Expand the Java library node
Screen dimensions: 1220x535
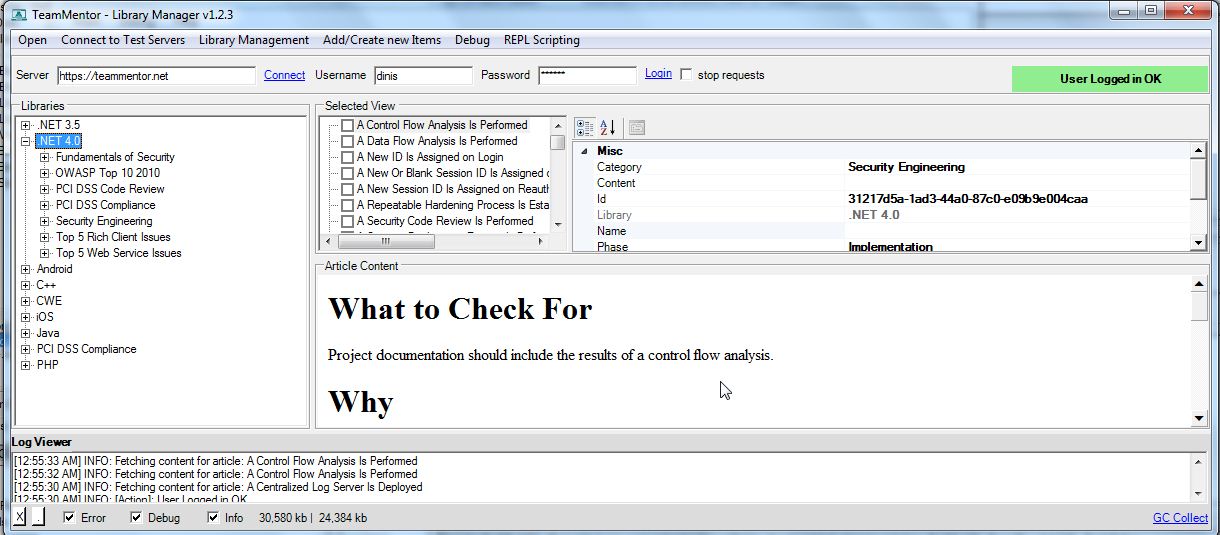(26, 333)
